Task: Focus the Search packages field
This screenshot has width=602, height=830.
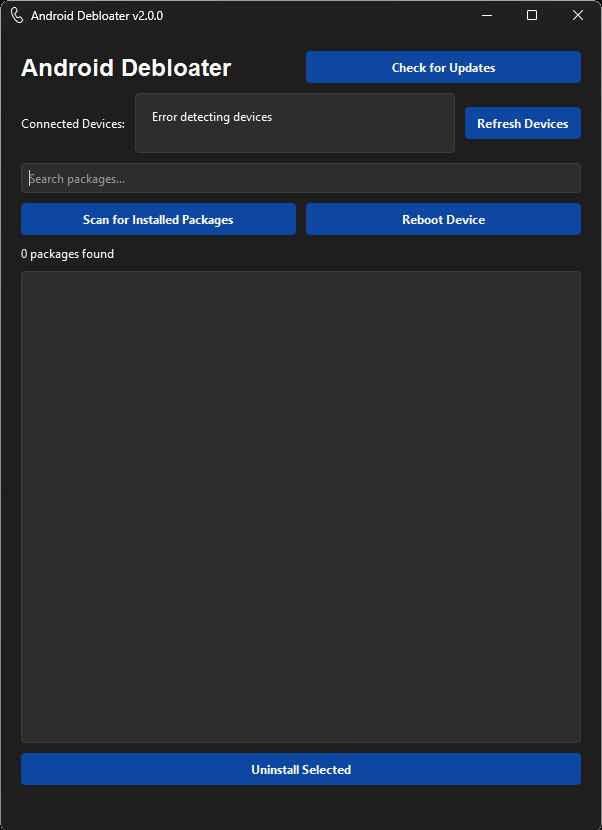Action: (301, 178)
